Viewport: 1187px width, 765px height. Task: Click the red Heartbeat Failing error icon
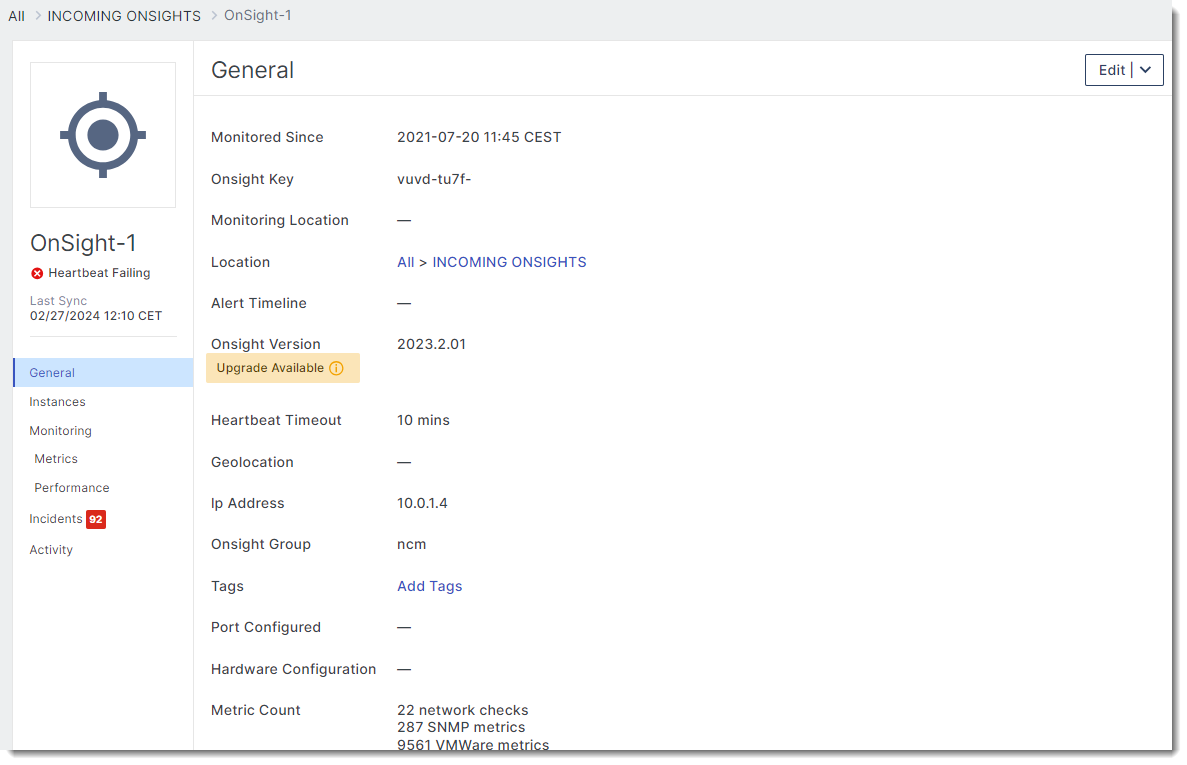(37, 273)
